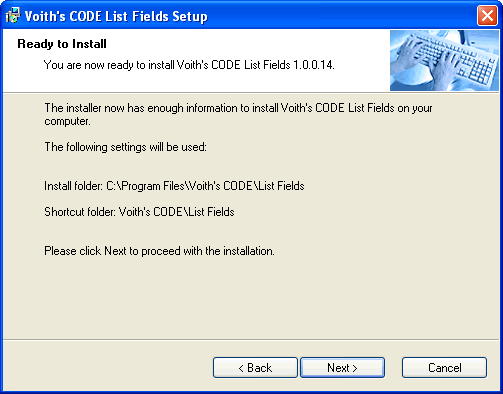This screenshot has height=394, width=503.
Task: Click 'Please click Next to proceed' text
Action: point(159,251)
